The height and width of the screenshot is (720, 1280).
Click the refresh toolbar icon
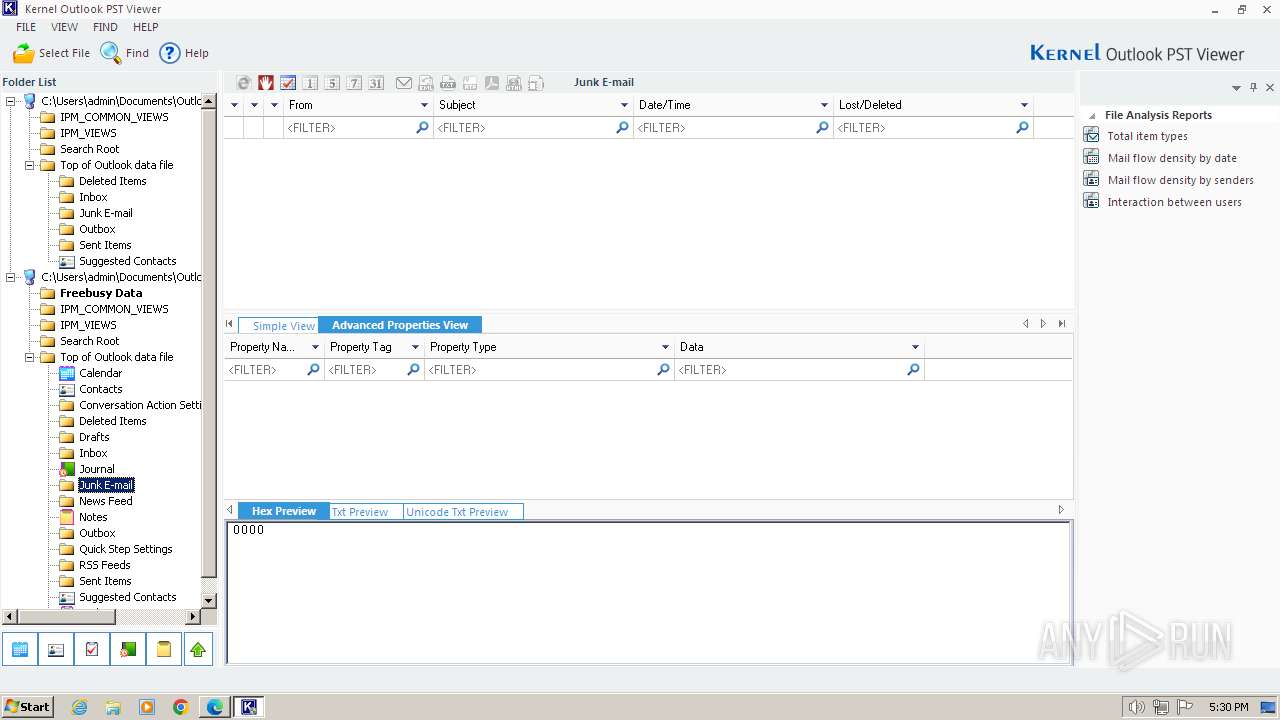coord(244,83)
